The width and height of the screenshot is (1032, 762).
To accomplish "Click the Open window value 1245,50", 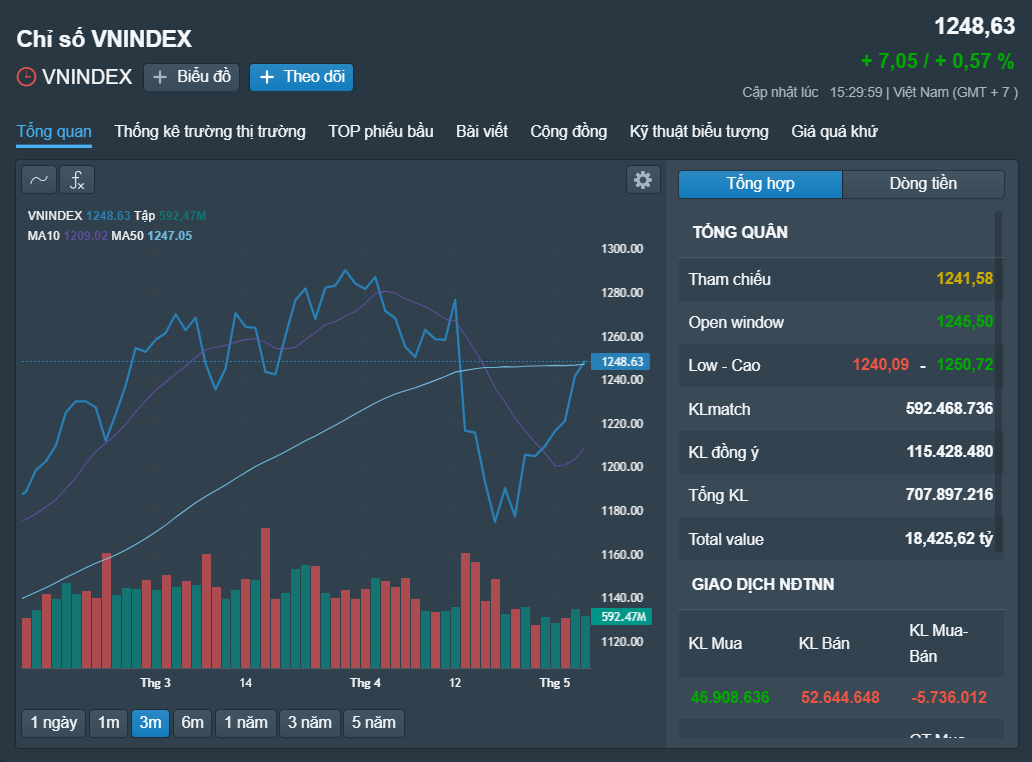I will click(x=965, y=322).
